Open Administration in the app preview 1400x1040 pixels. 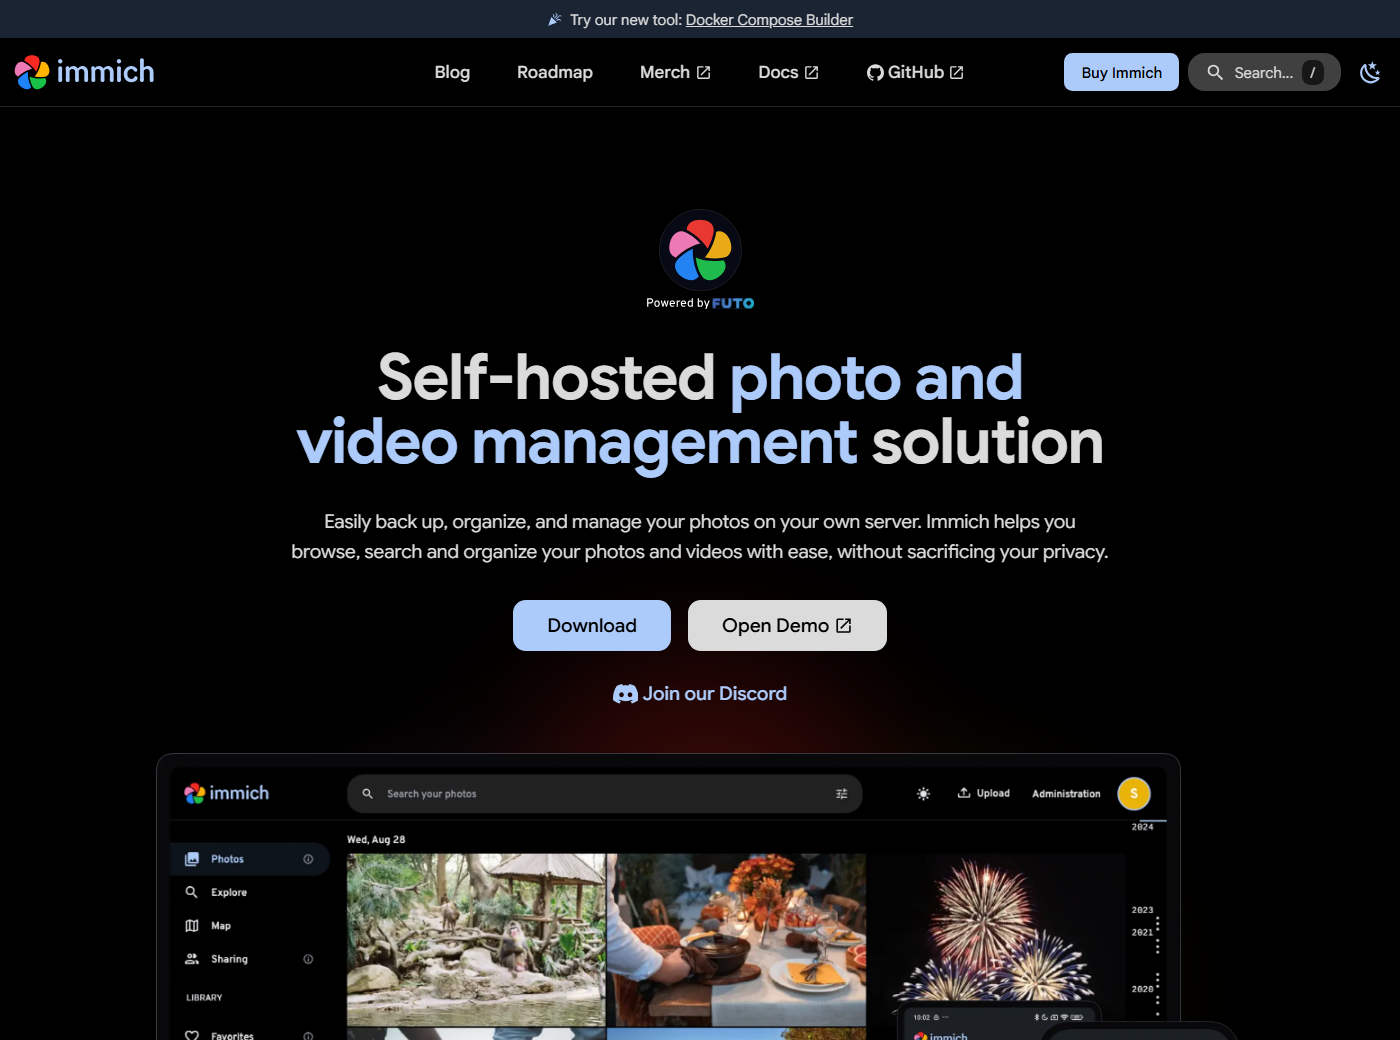[x=1066, y=794]
